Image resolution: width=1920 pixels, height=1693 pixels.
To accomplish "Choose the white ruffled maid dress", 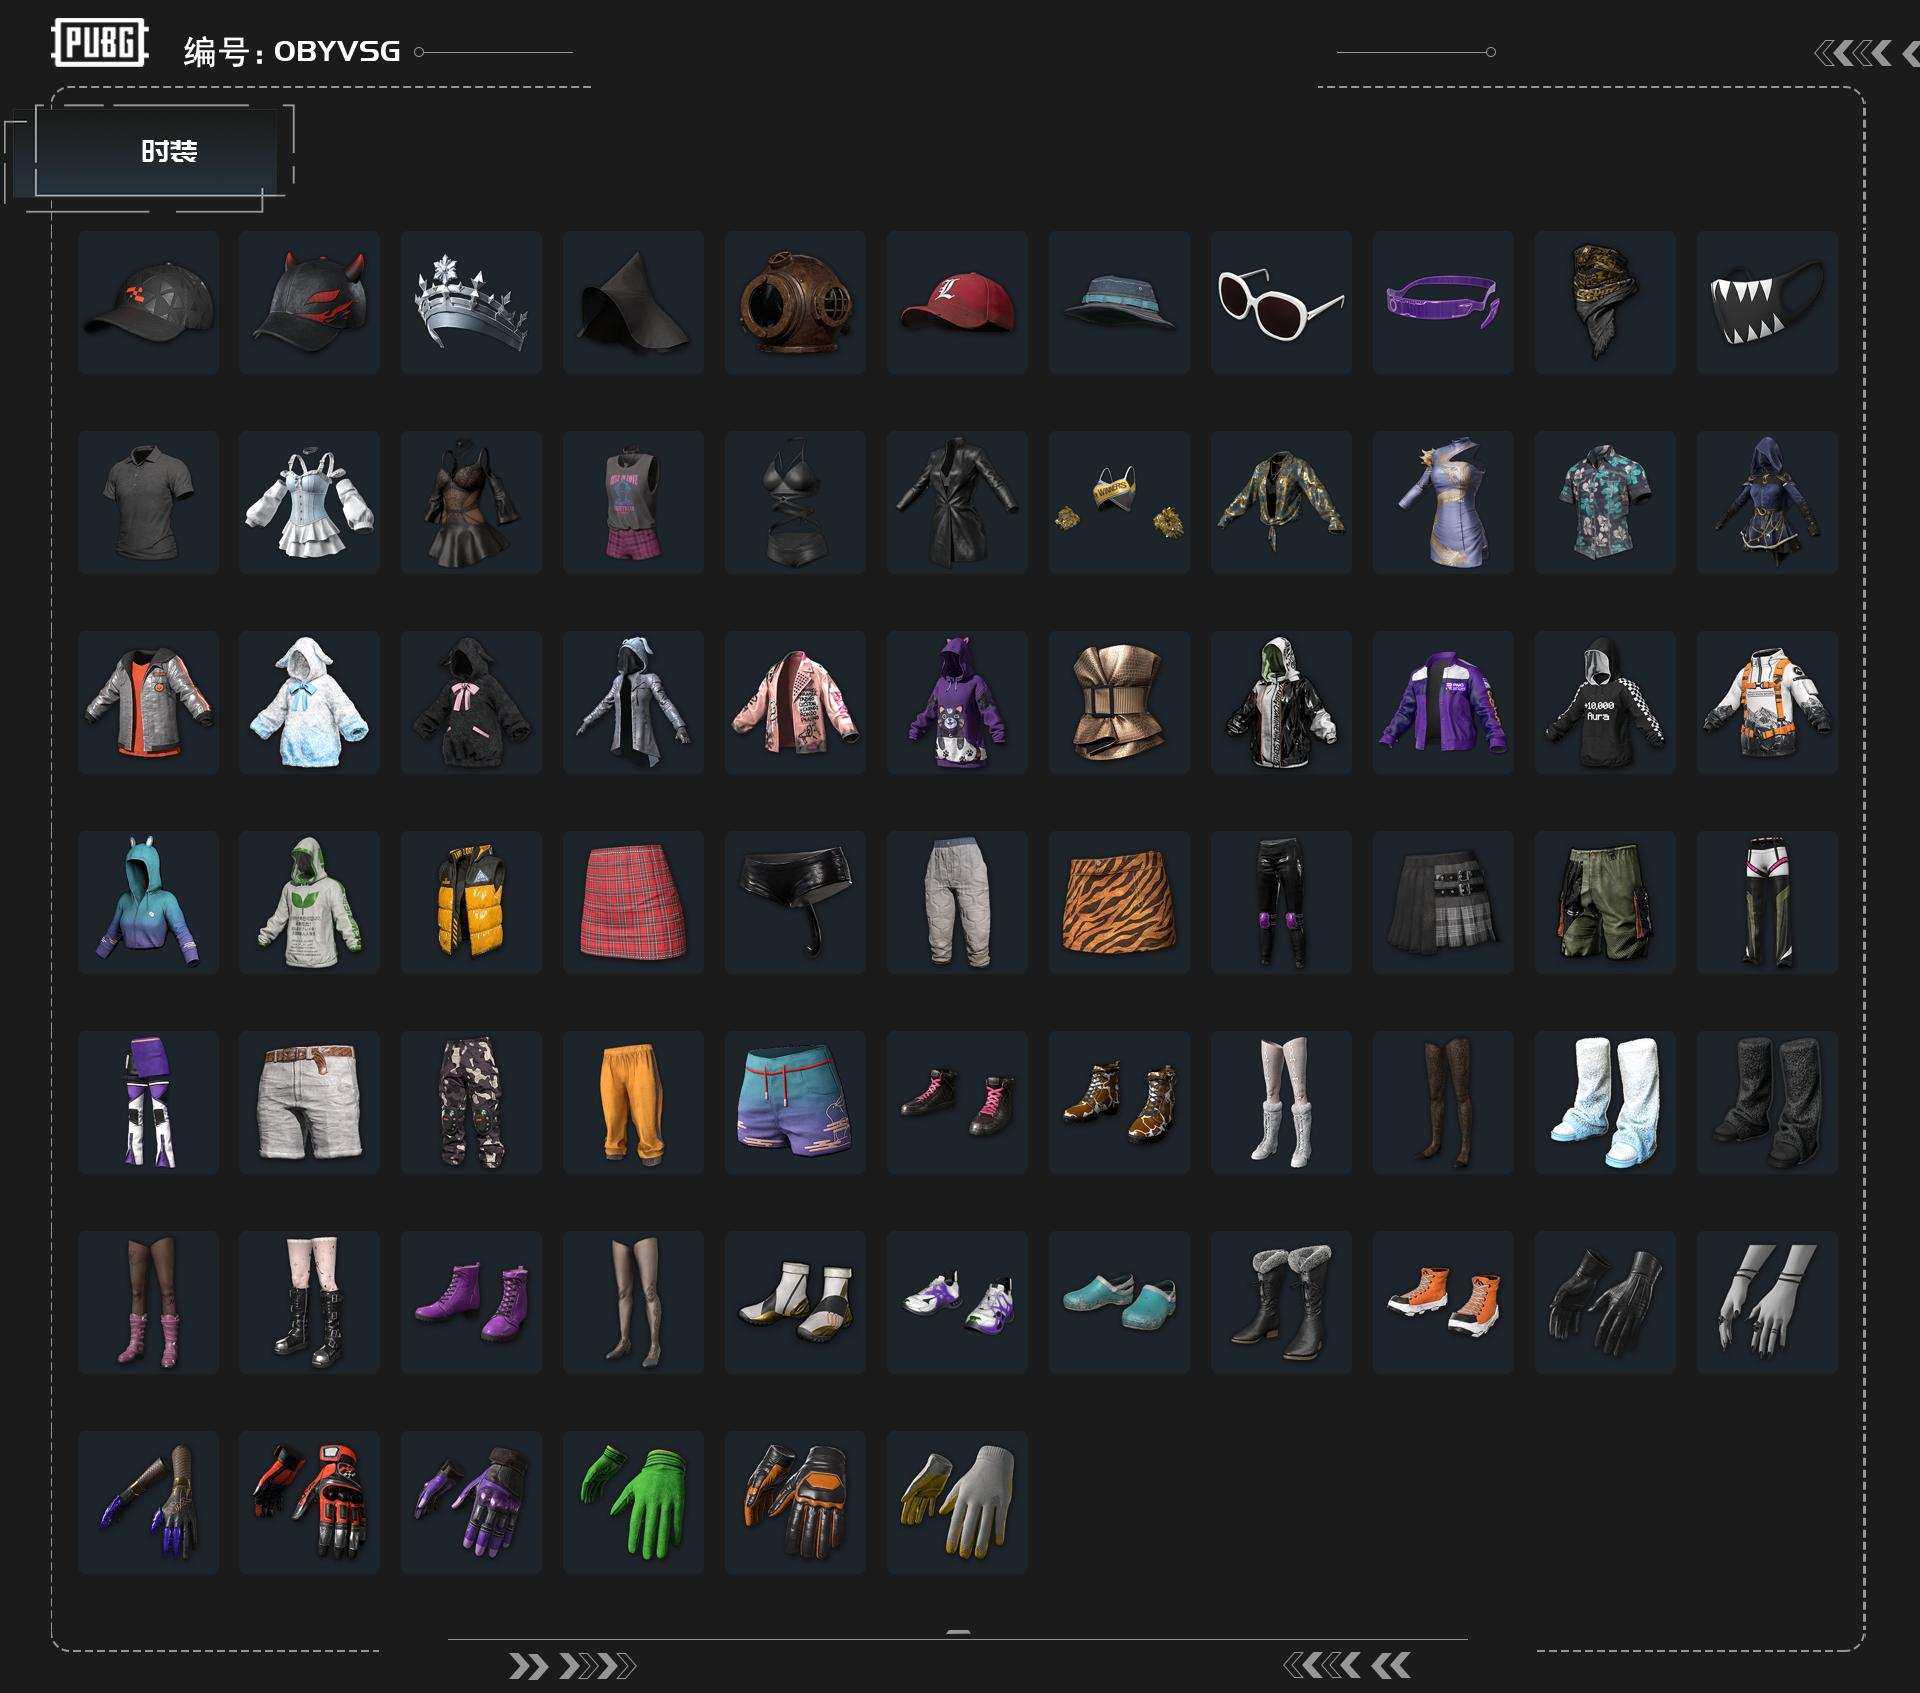I will (x=309, y=502).
